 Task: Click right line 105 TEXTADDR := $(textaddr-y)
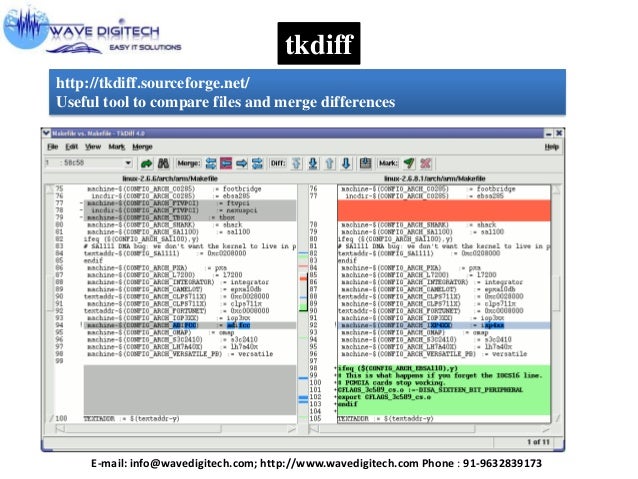386,418
